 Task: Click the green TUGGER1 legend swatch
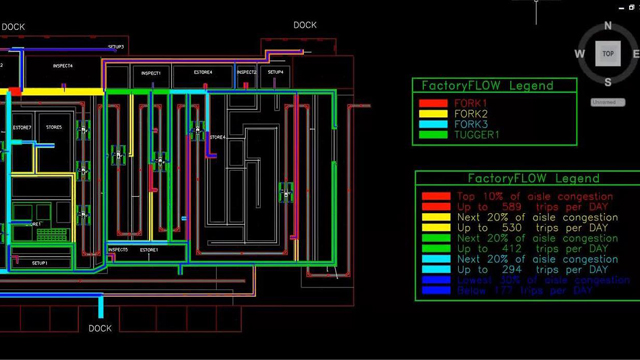click(433, 135)
